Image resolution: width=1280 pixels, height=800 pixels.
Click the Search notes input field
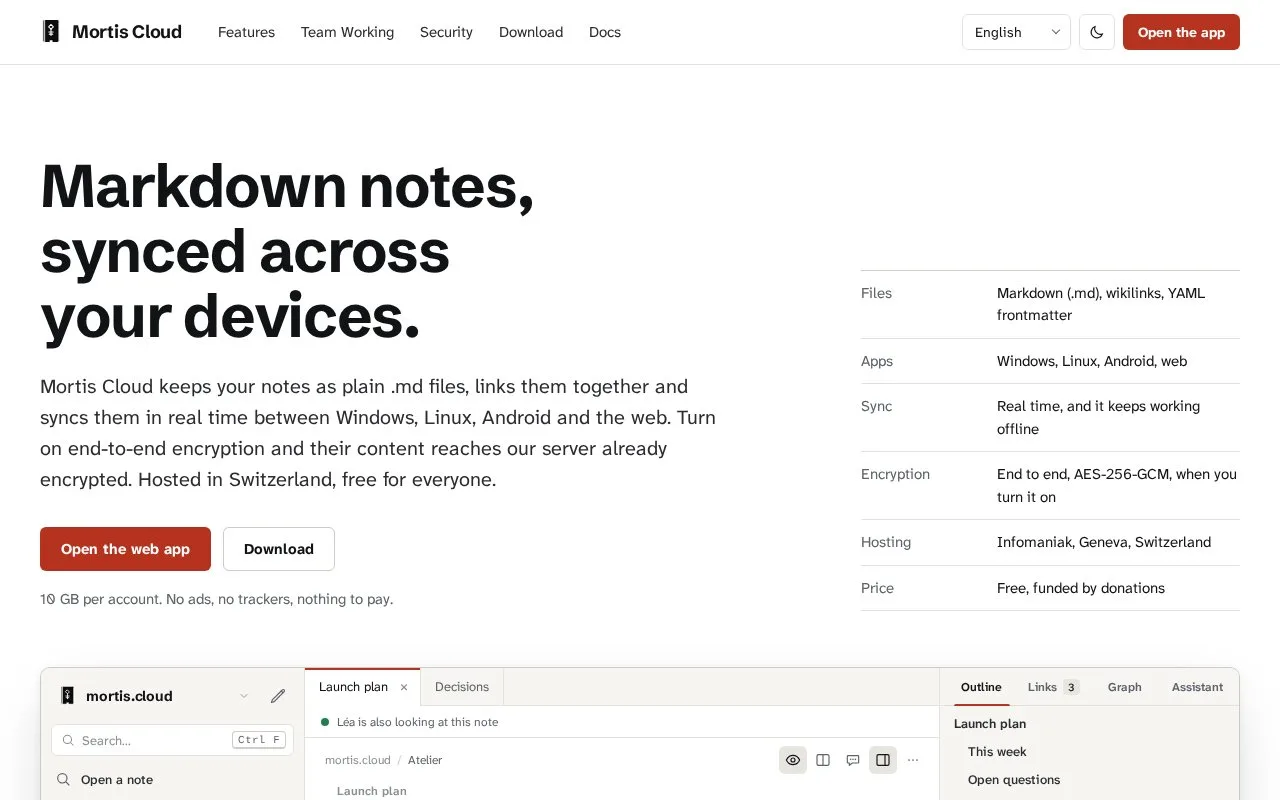tap(172, 740)
